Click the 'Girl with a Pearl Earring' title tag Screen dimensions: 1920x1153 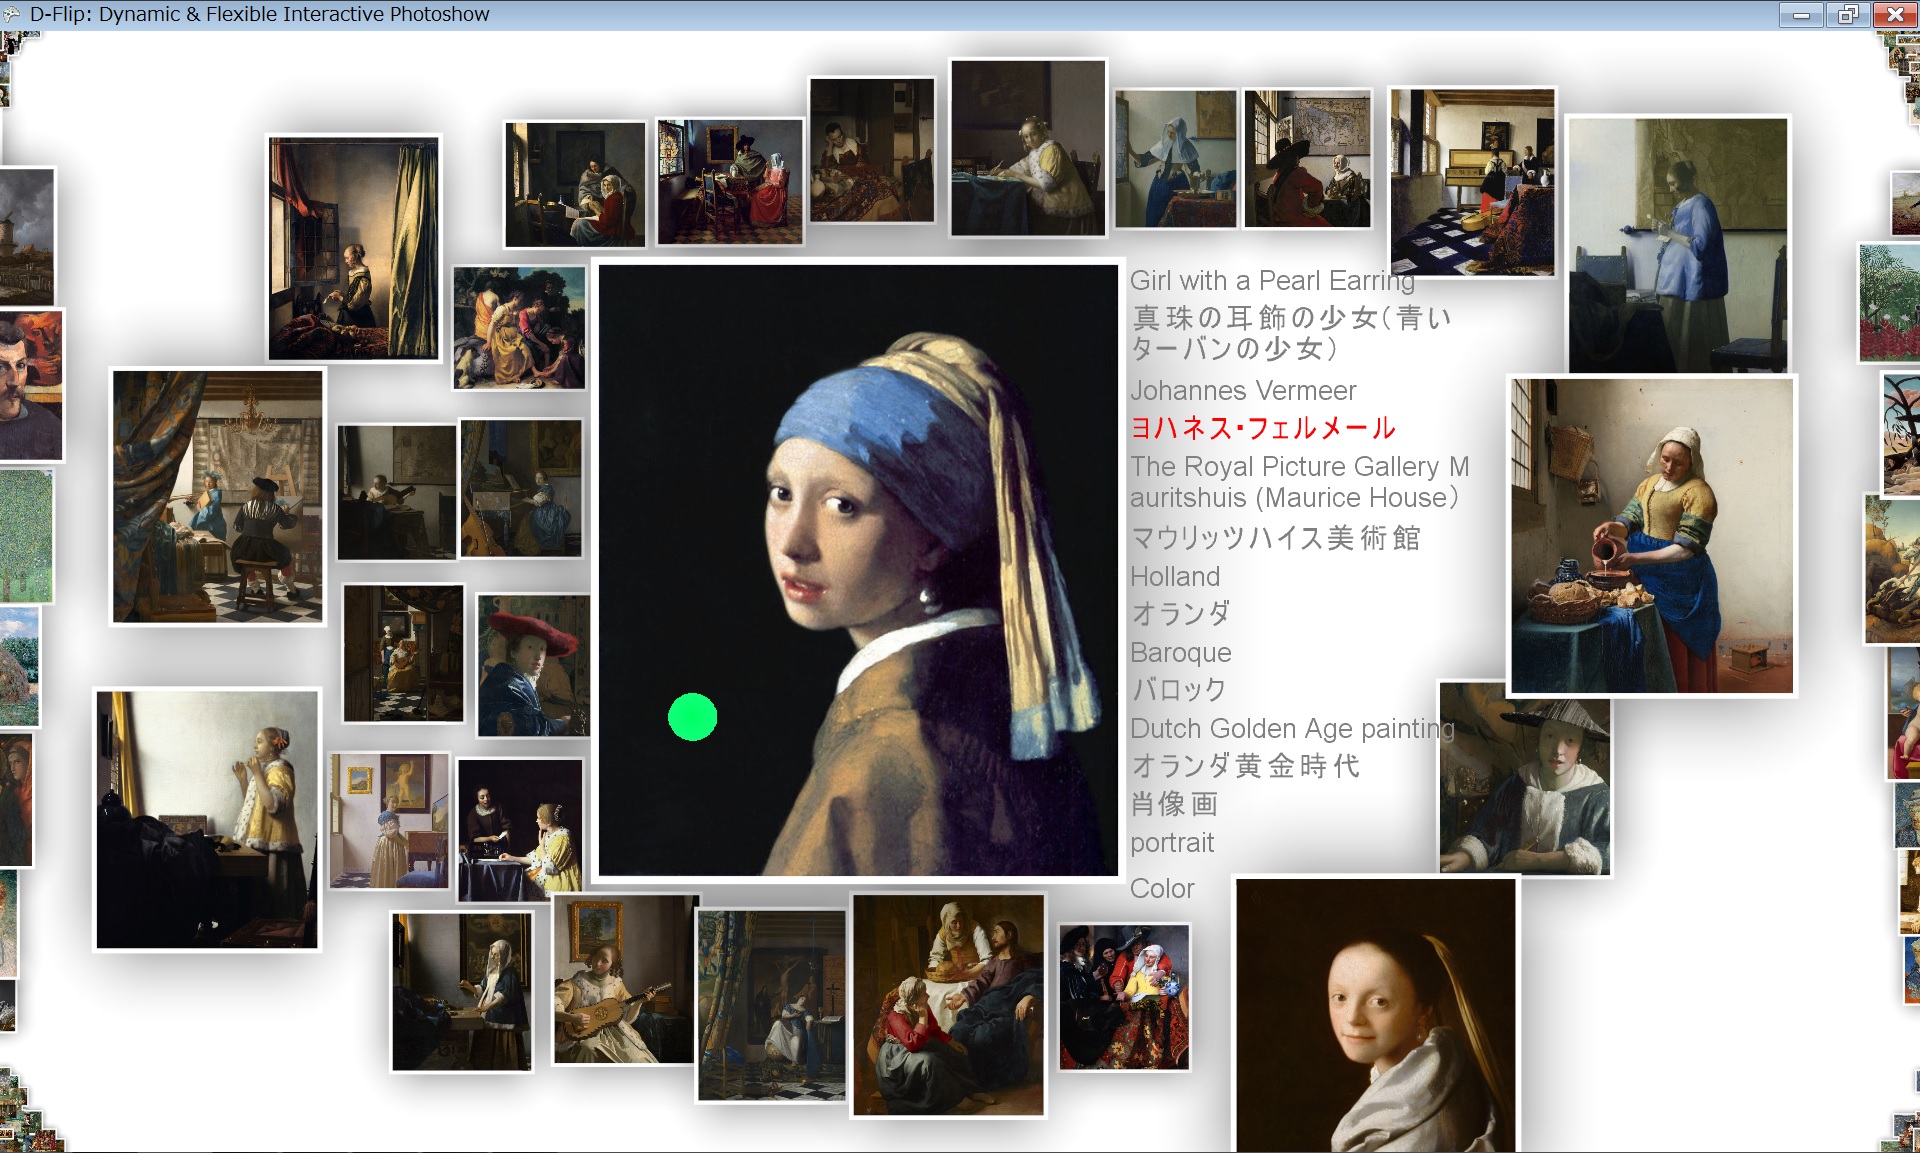pyautogui.click(x=1272, y=281)
